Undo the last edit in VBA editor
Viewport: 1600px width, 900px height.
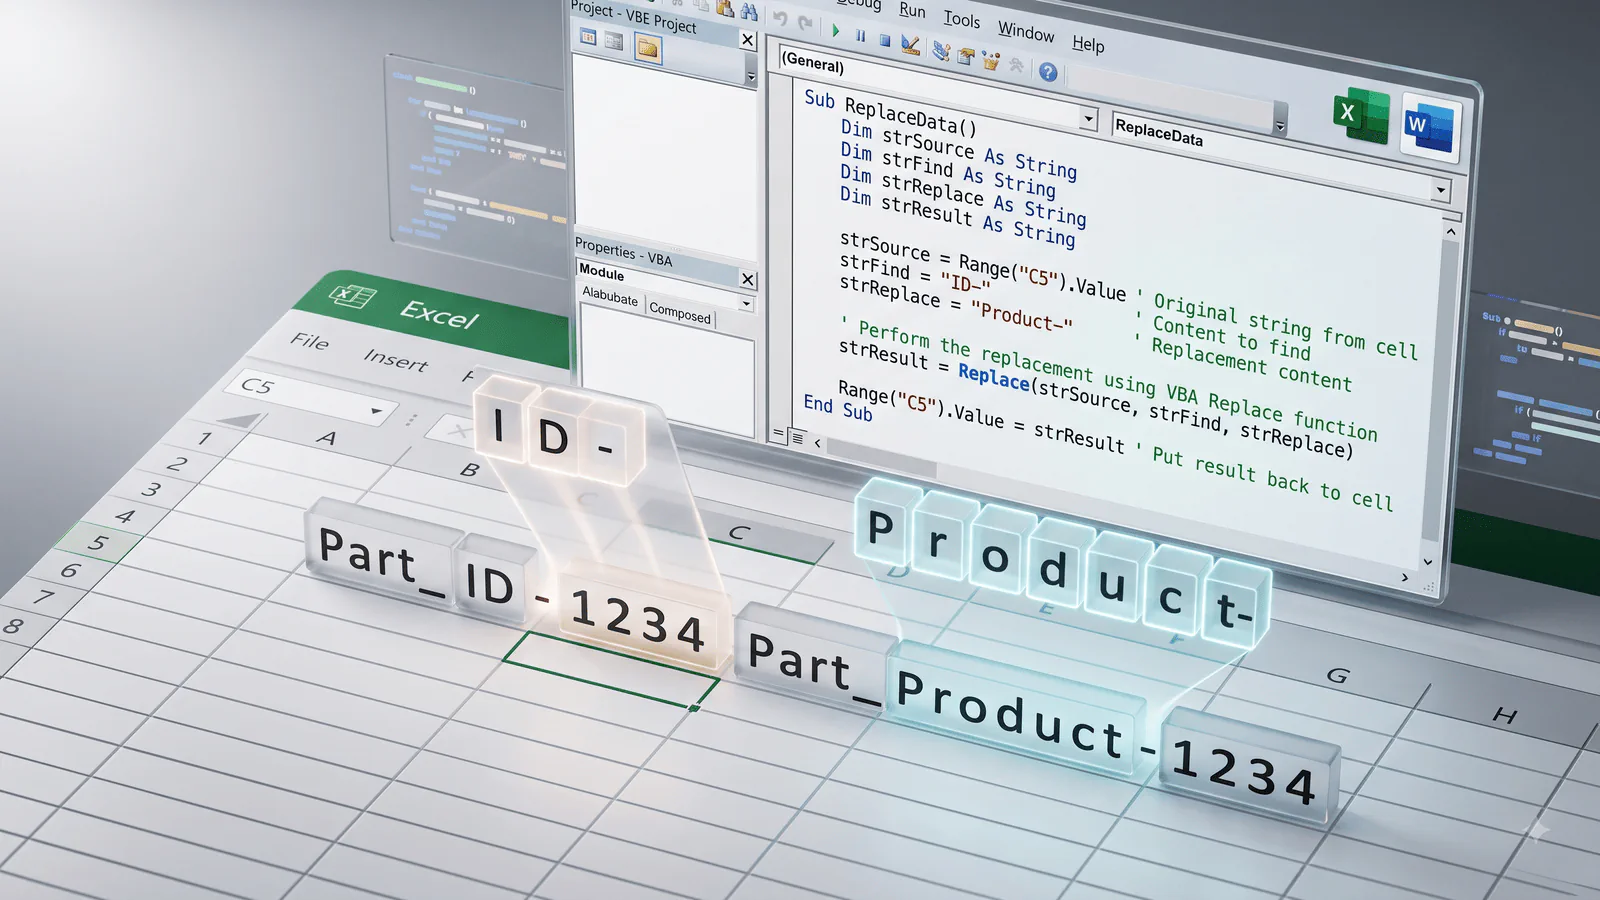pyautogui.click(x=781, y=18)
